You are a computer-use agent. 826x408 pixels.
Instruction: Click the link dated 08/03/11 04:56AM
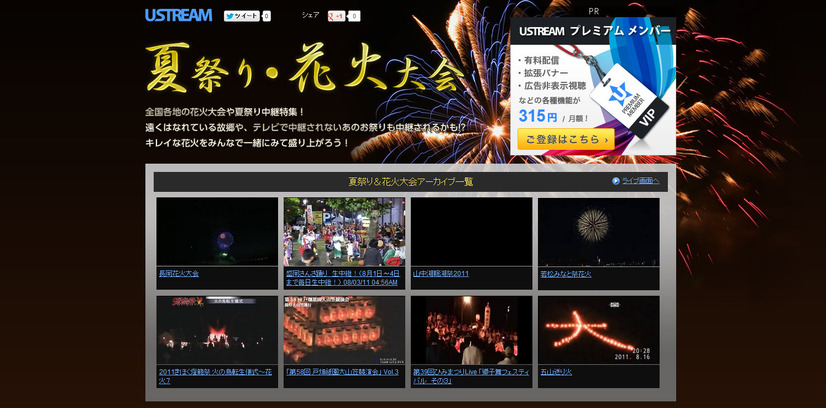pyautogui.click(x=342, y=278)
